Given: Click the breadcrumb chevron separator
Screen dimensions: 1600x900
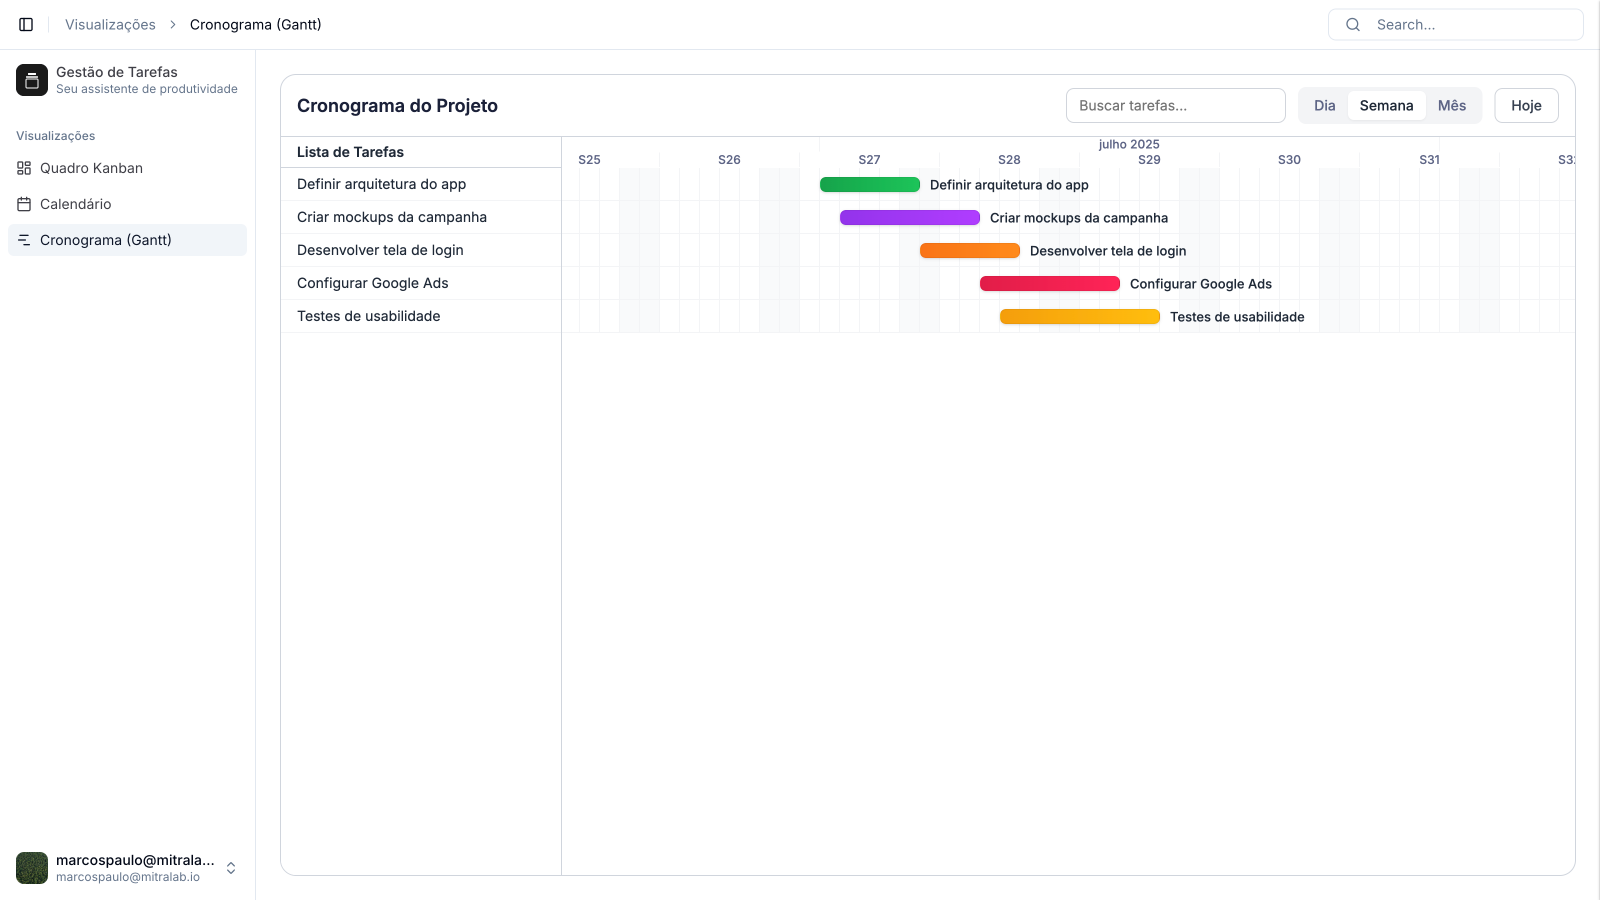Looking at the screenshot, I should coord(172,25).
